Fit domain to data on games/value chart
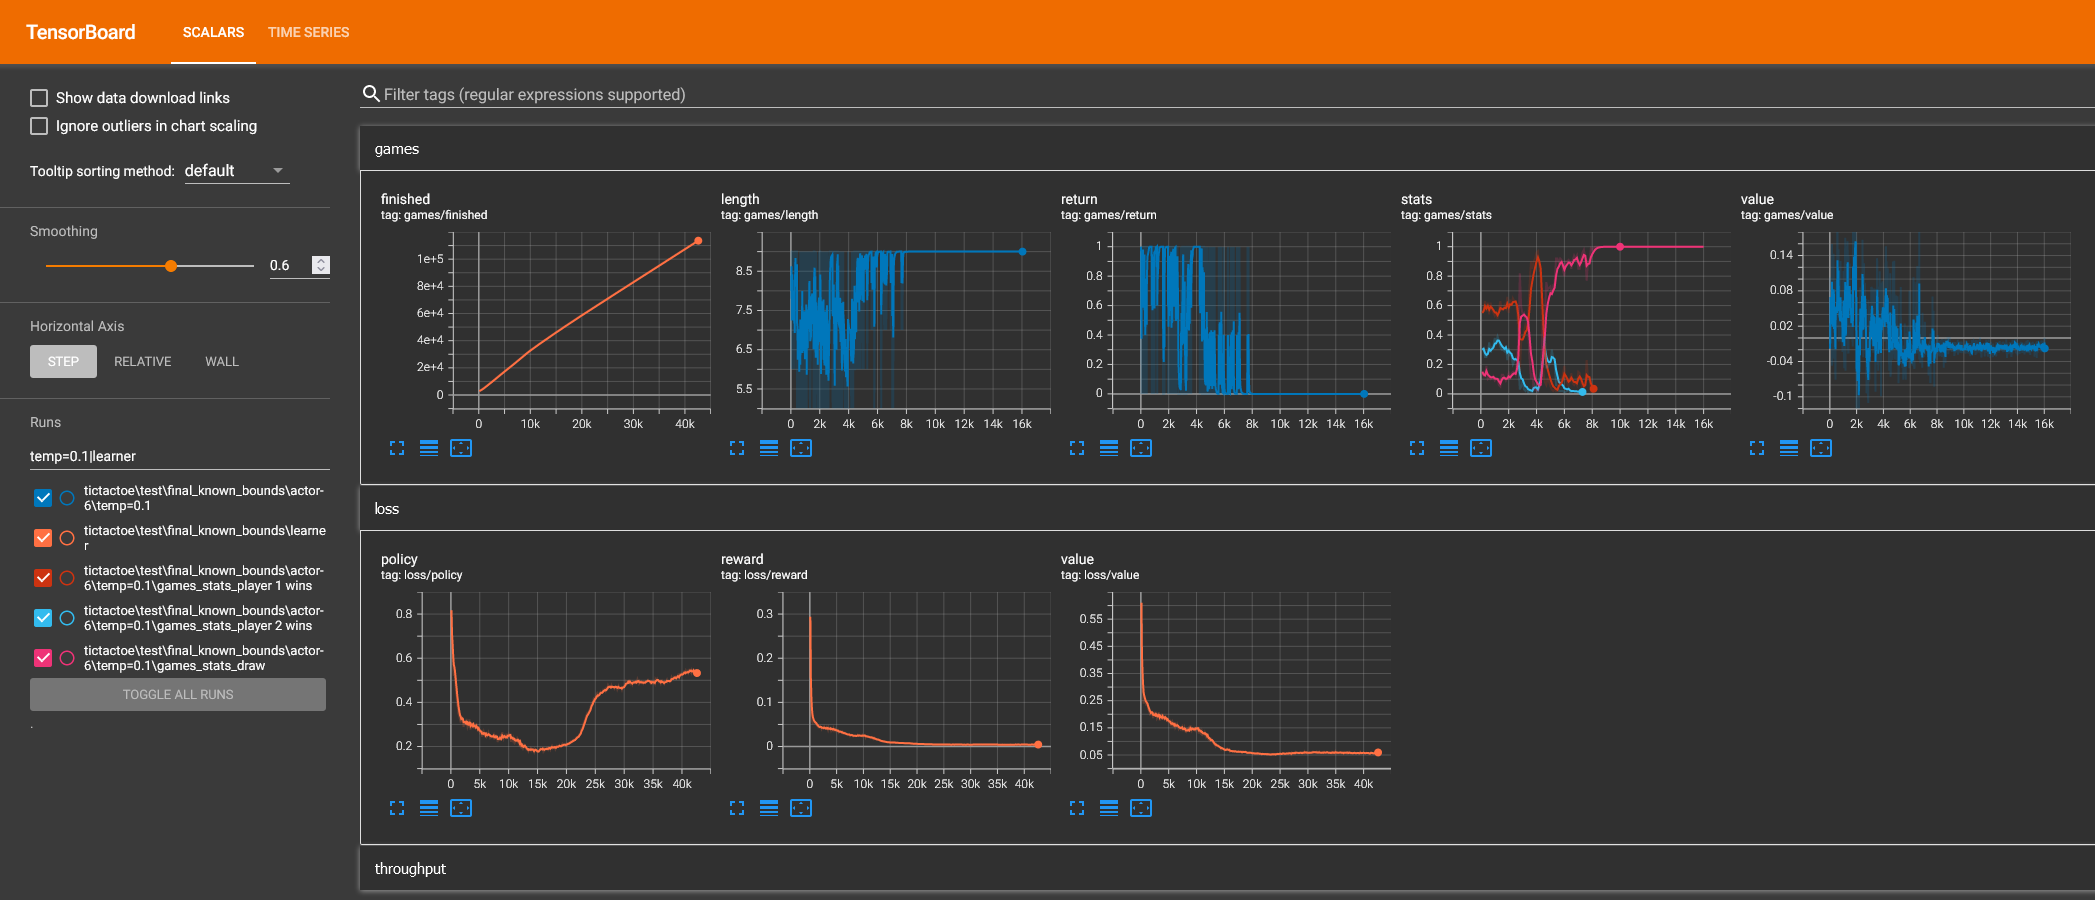2095x900 pixels. [1821, 448]
